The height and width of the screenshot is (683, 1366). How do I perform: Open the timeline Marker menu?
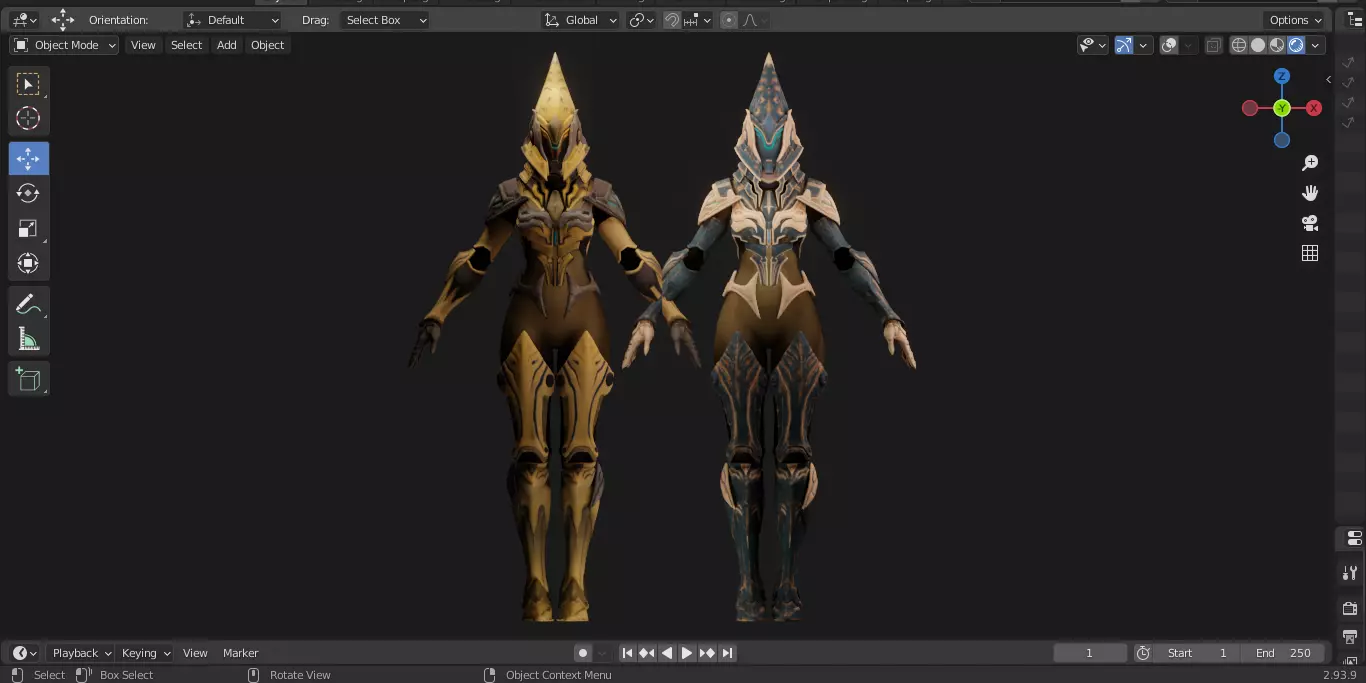pos(240,653)
